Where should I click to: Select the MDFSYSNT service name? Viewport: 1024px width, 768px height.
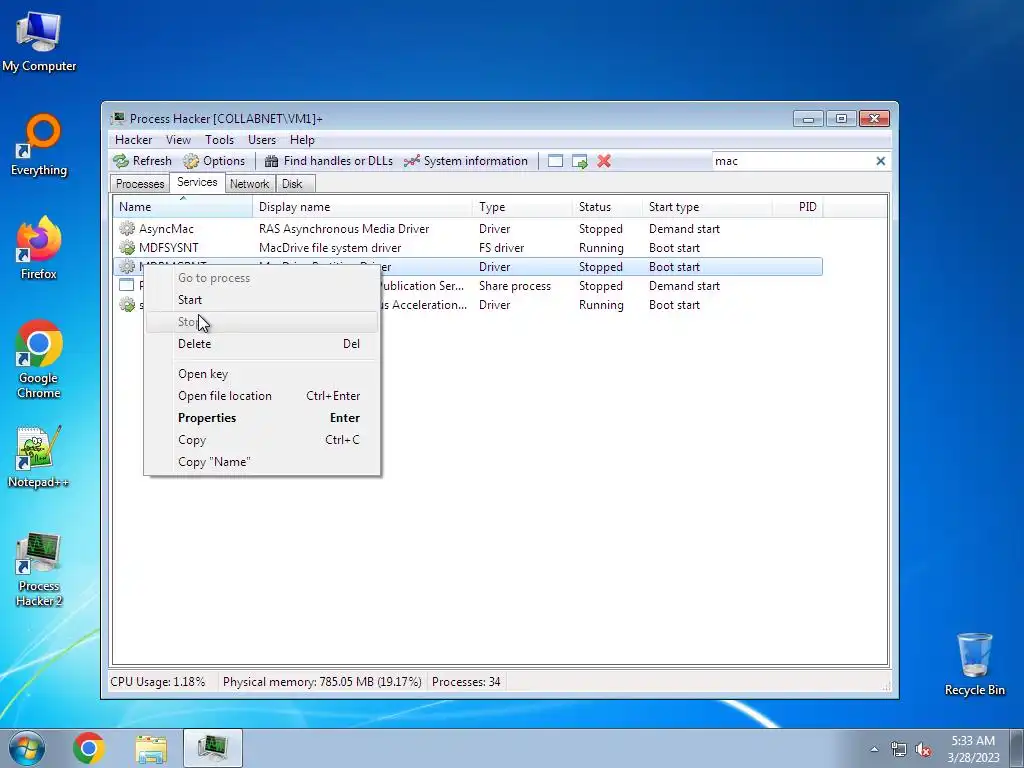coord(168,248)
